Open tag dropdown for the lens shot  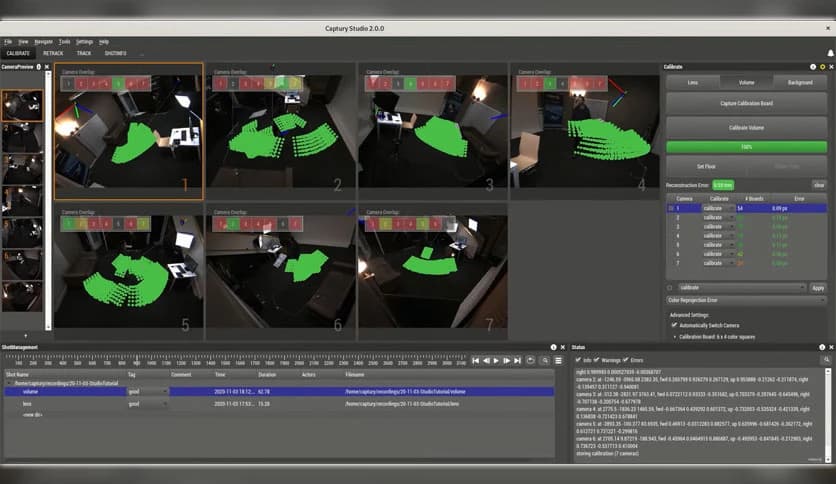pyautogui.click(x=147, y=404)
